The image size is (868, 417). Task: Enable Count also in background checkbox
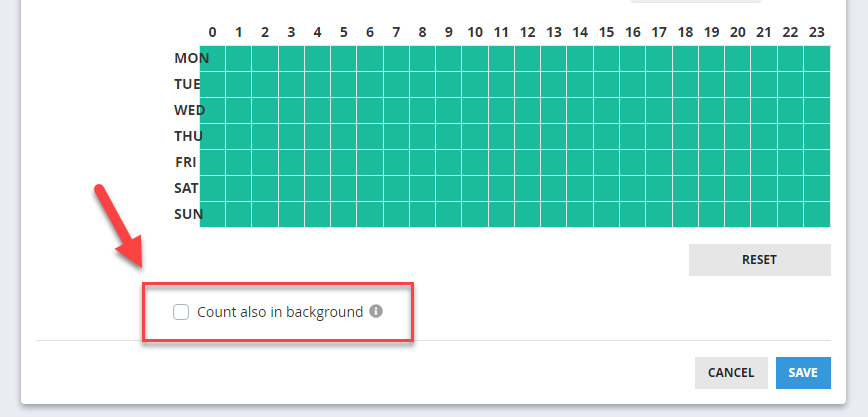[x=181, y=312]
